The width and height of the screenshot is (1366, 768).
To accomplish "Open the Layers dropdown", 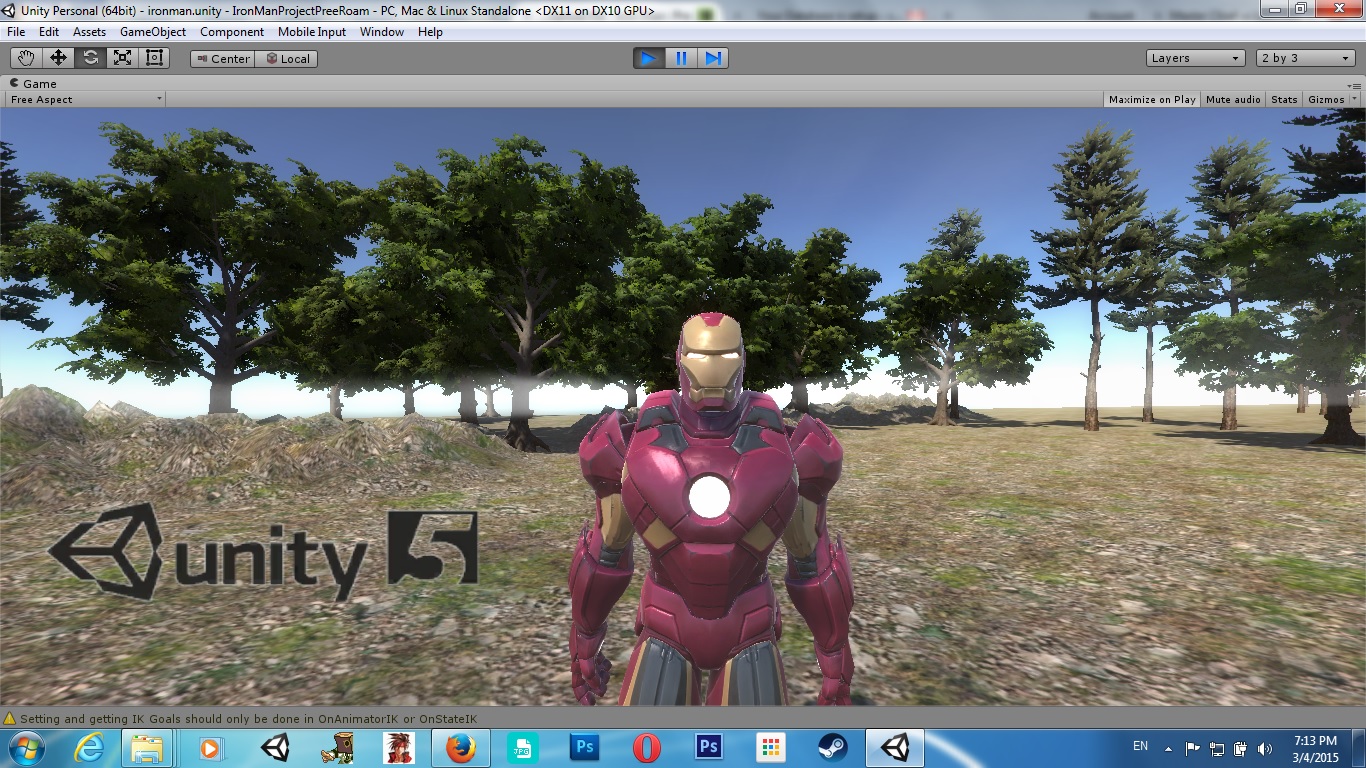I will pyautogui.click(x=1196, y=58).
